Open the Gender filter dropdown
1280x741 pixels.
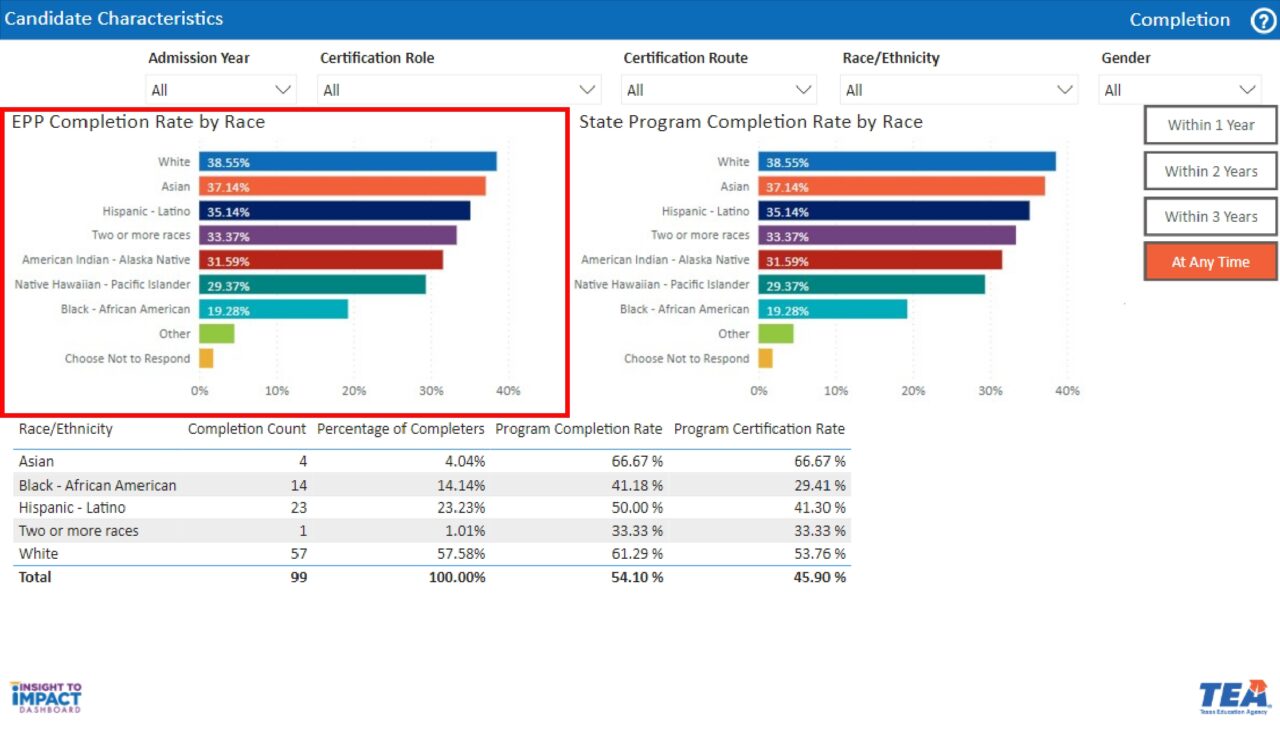[x=1179, y=90]
